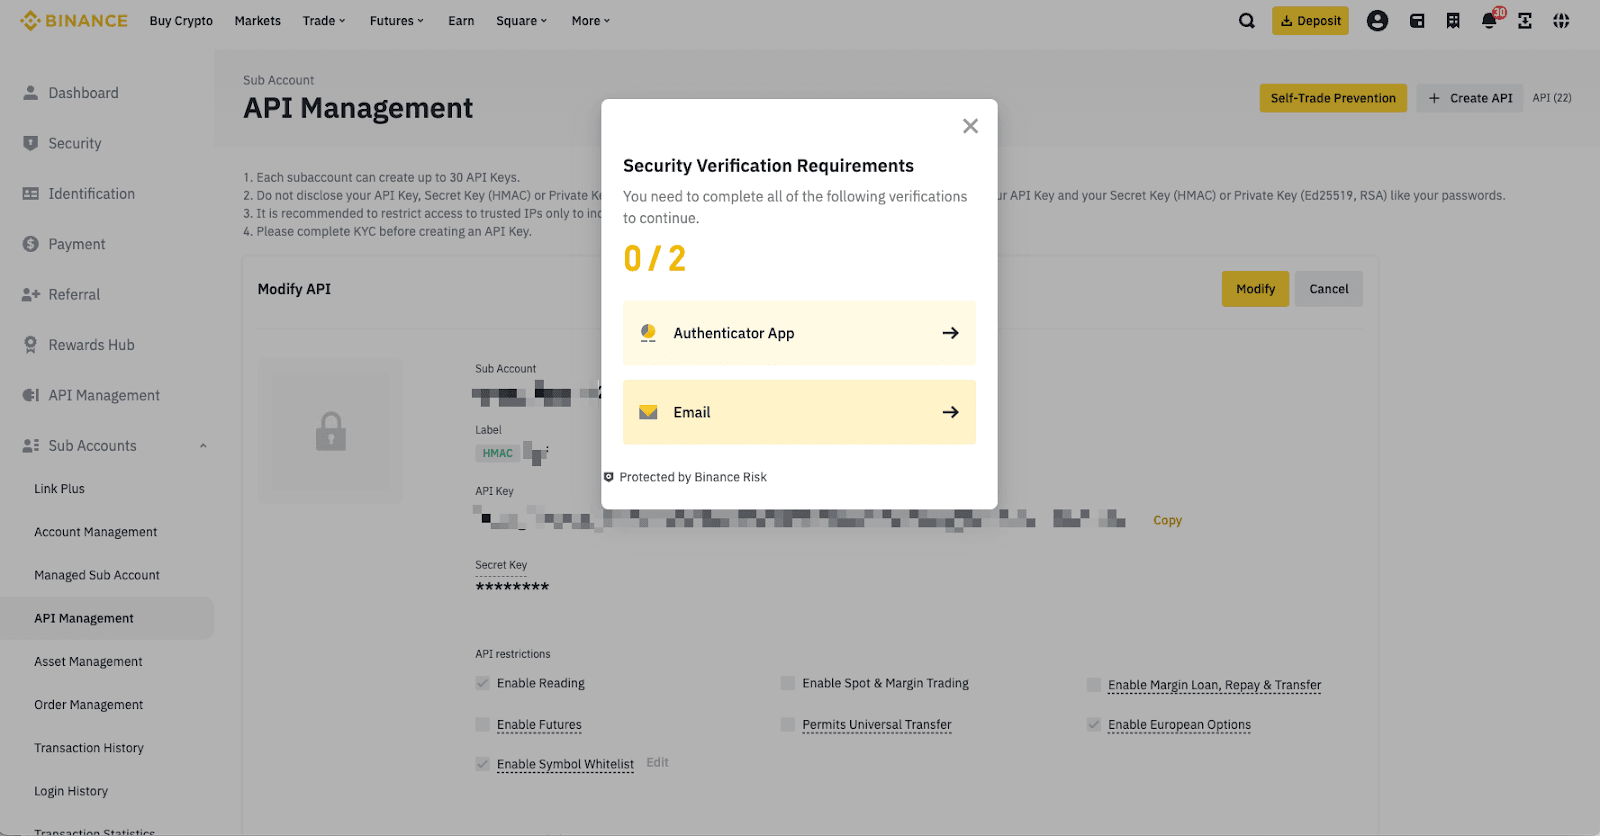This screenshot has height=836, width=1600.
Task: Click the search magnifier icon
Action: 1246,21
